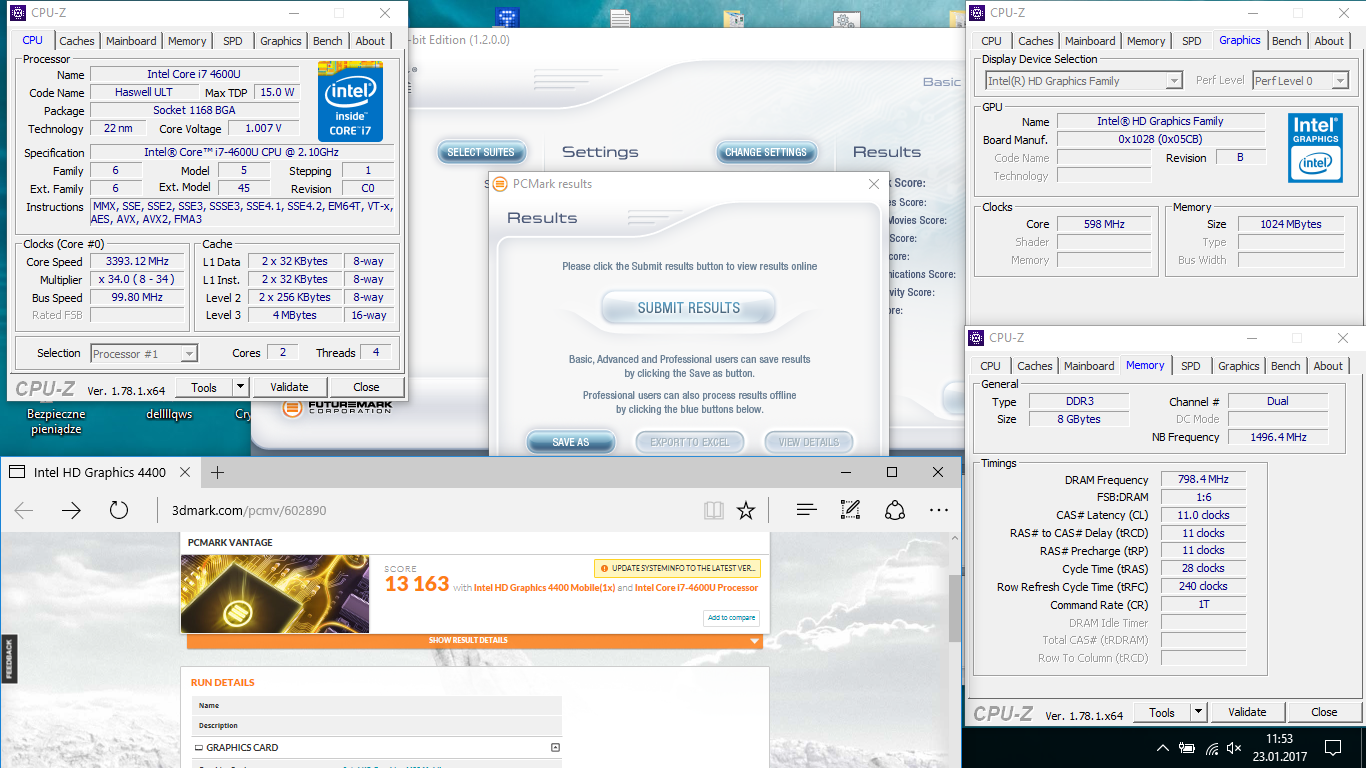The width and height of the screenshot is (1366, 769).
Task: Open the text document desktop icon
Action: (x=620, y=18)
